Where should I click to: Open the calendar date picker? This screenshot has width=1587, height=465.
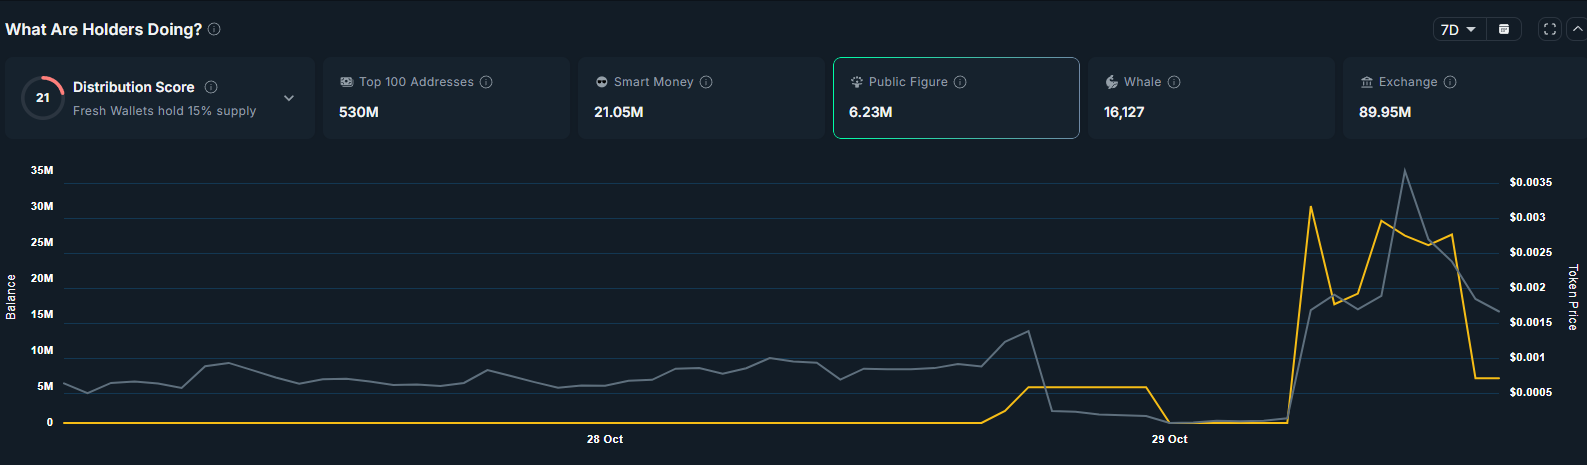click(1504, 29)
